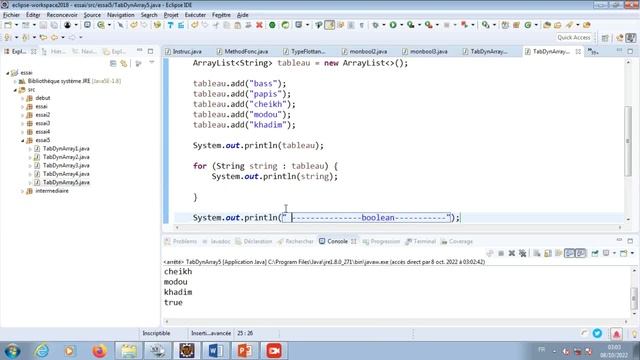Click the cursor position 25 : 26 in status bar
This screenshot has width=640, height=360.
point(245,333)
